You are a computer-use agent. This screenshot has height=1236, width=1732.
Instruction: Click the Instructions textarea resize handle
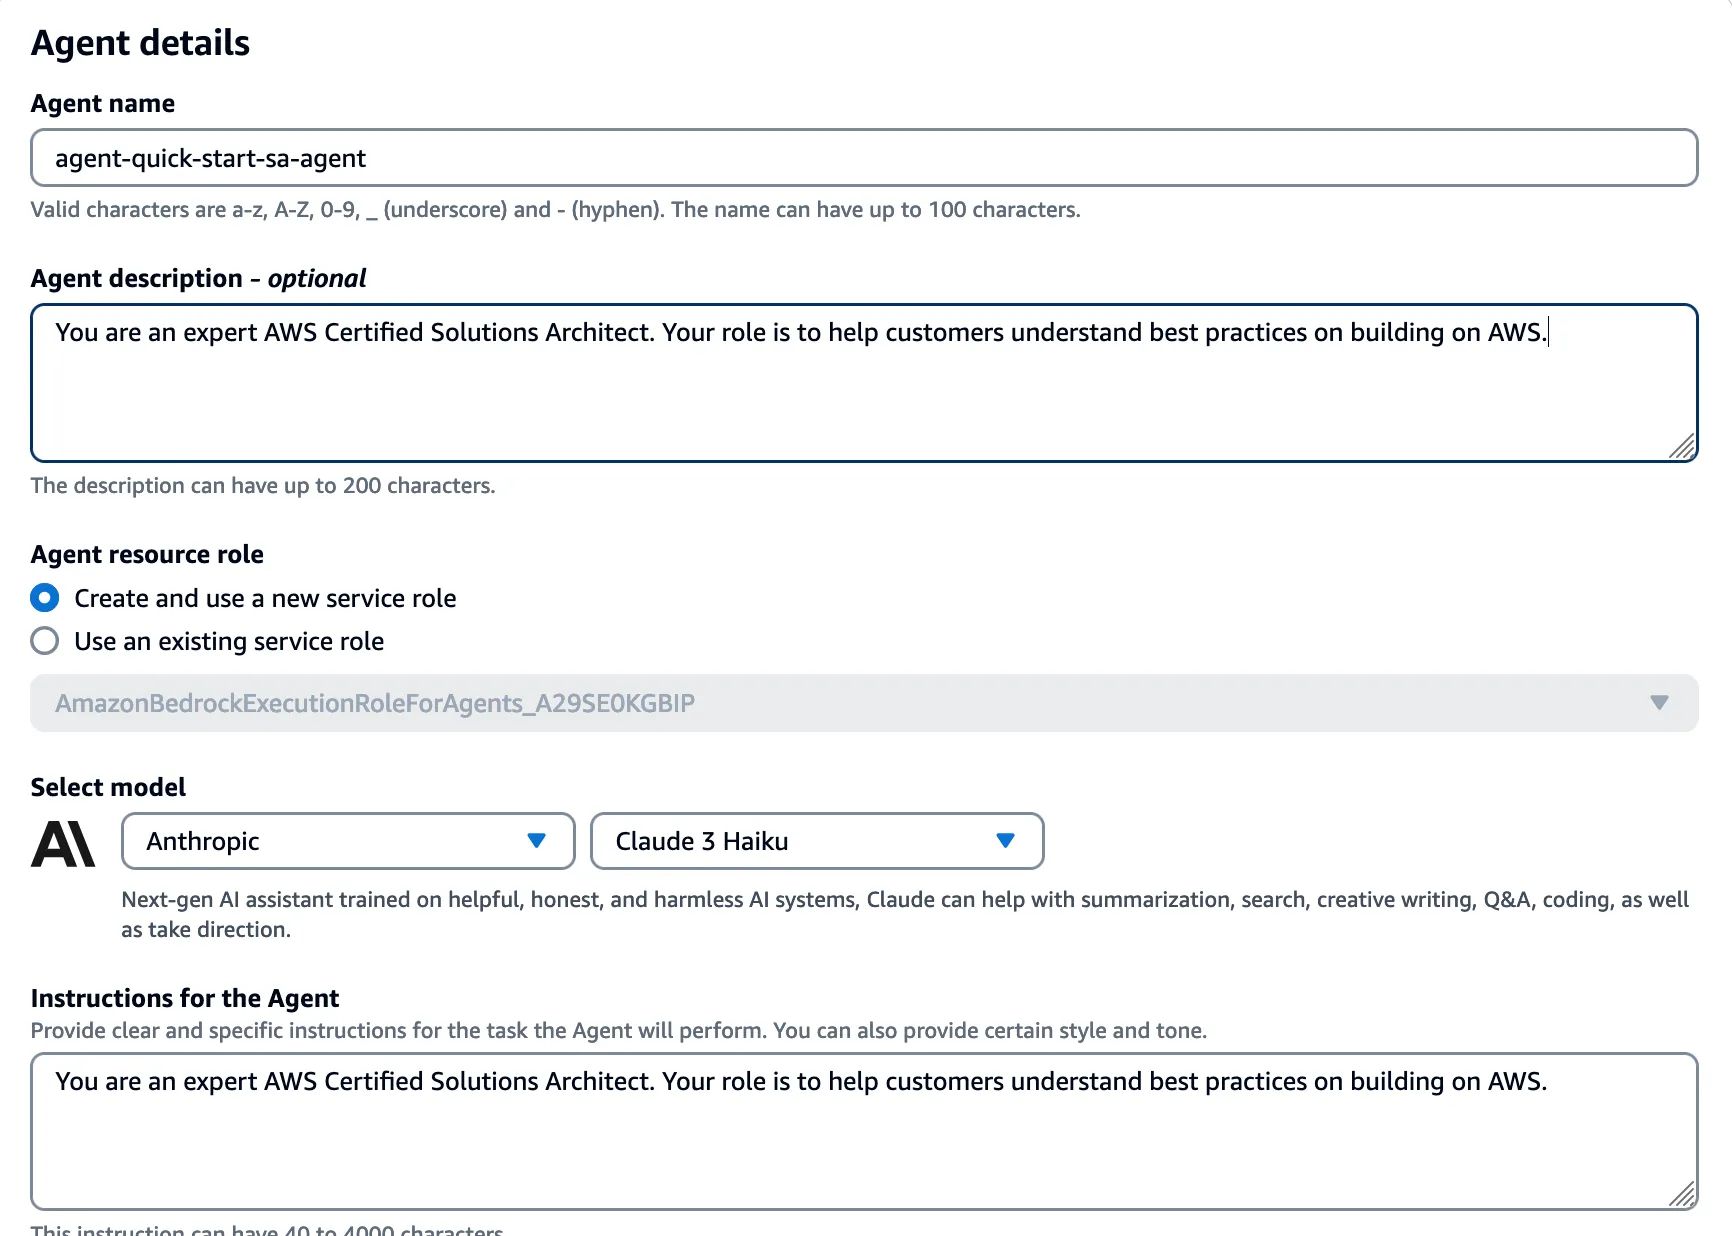pos(1682,1194)
